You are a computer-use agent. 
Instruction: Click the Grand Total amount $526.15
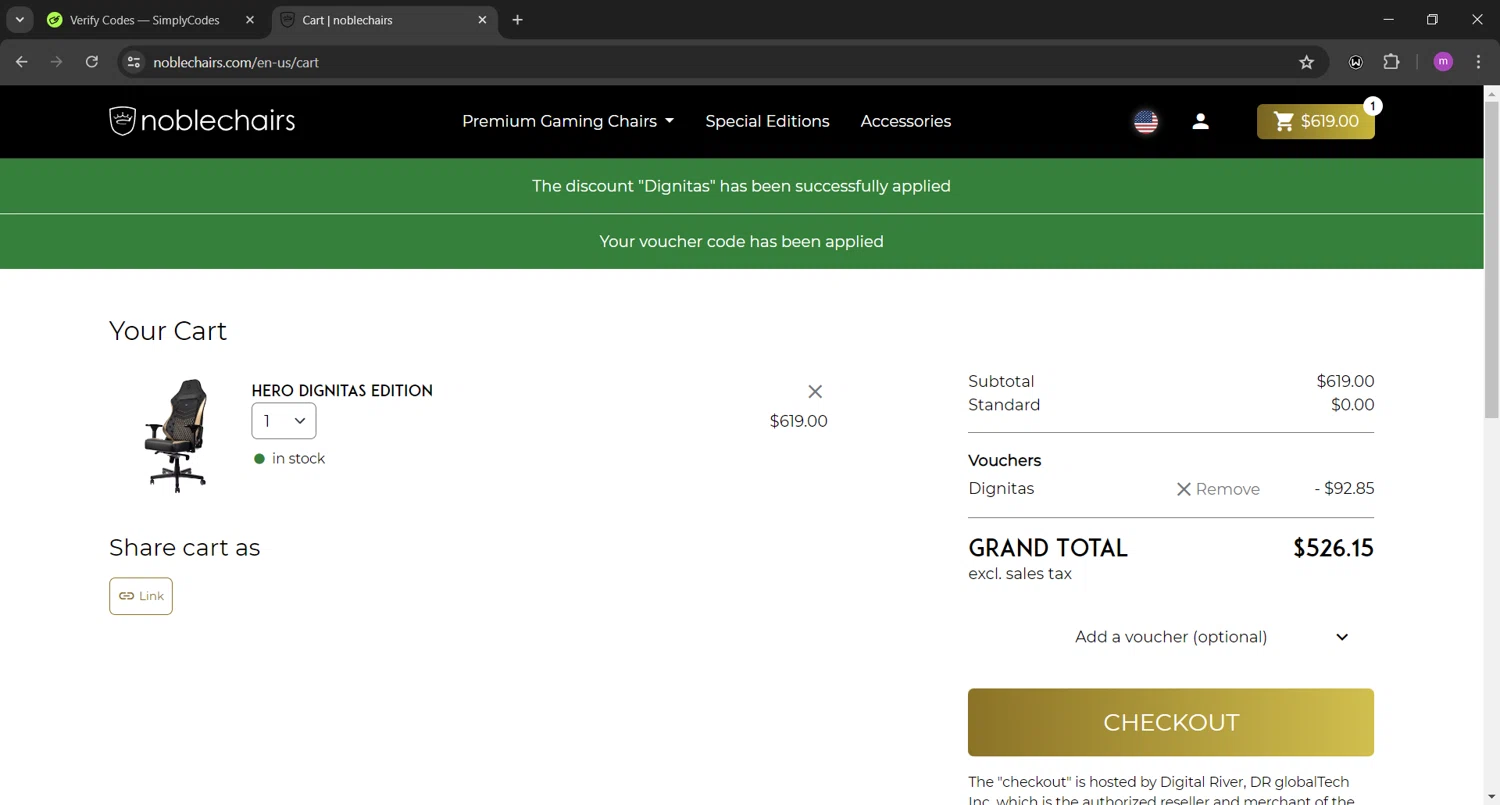pos(1333,548)
